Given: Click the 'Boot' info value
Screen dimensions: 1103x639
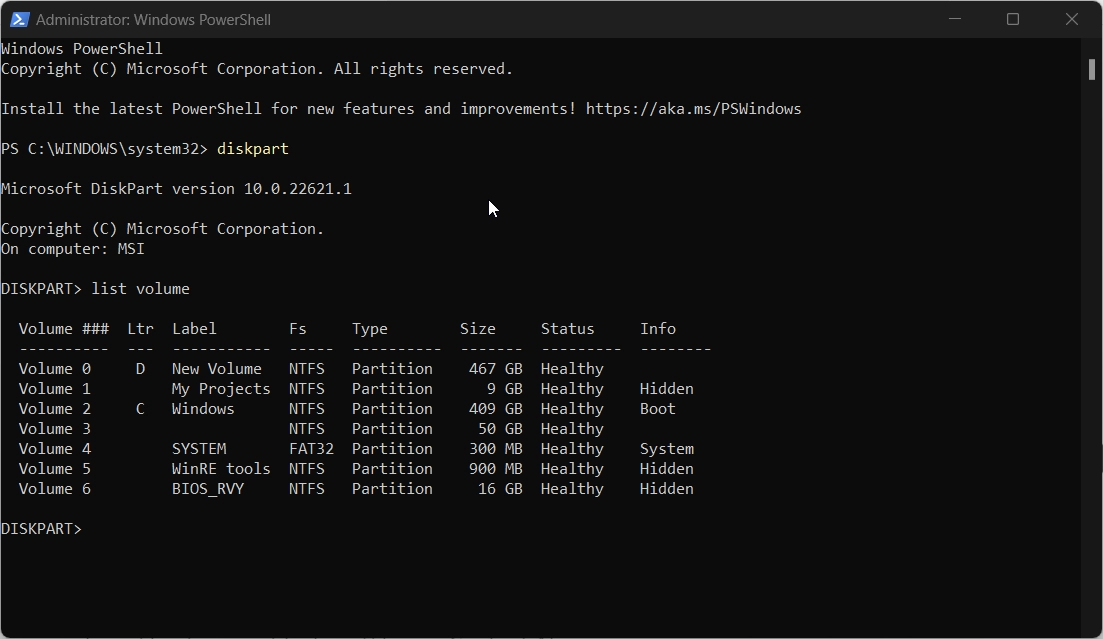Looking at the screenshot, I should 658,409.
